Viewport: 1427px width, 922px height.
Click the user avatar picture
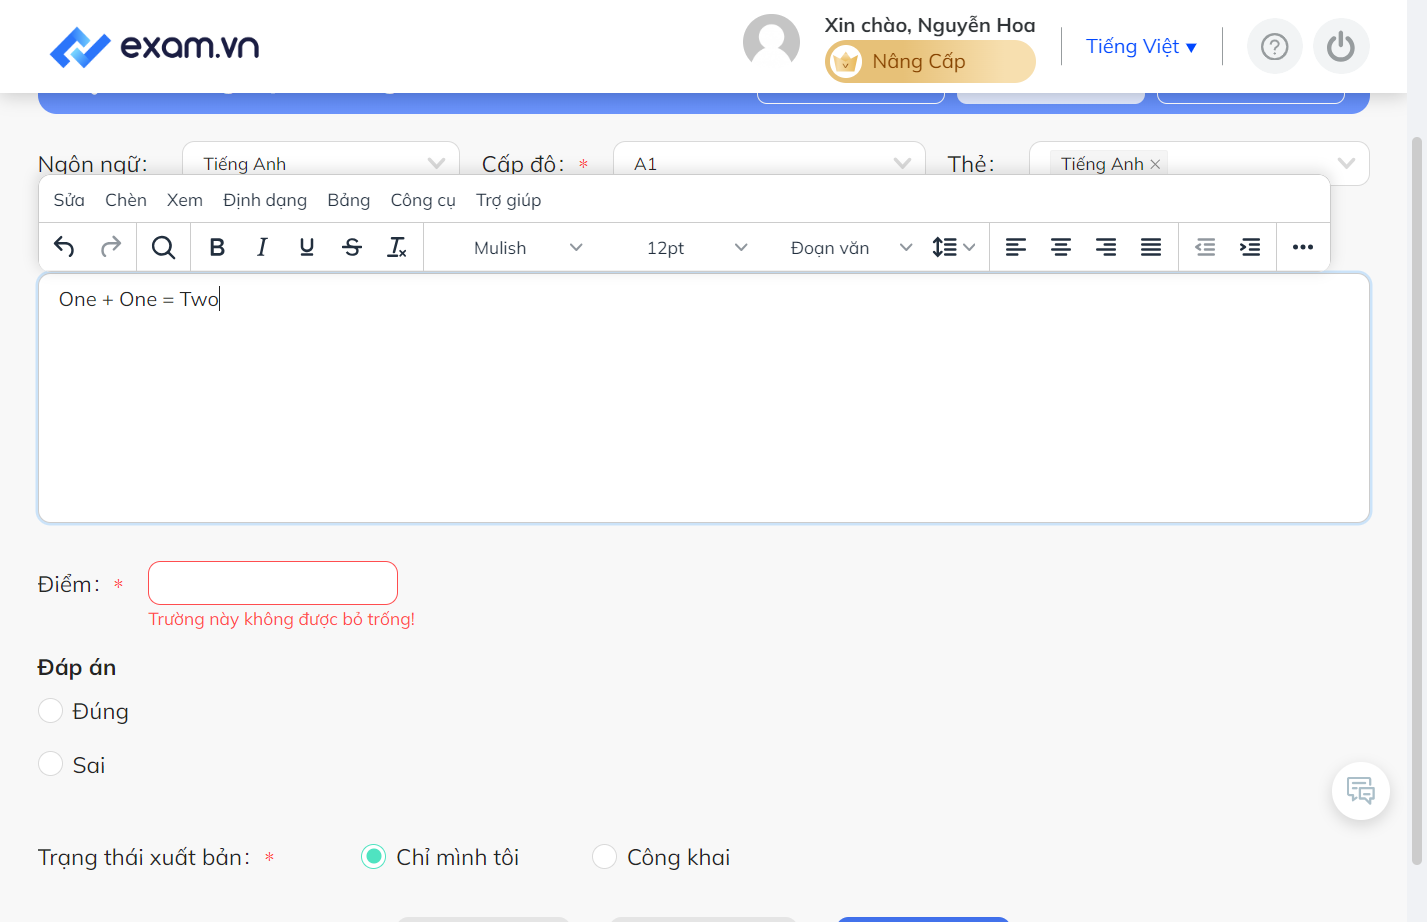[x=771, y=43]
